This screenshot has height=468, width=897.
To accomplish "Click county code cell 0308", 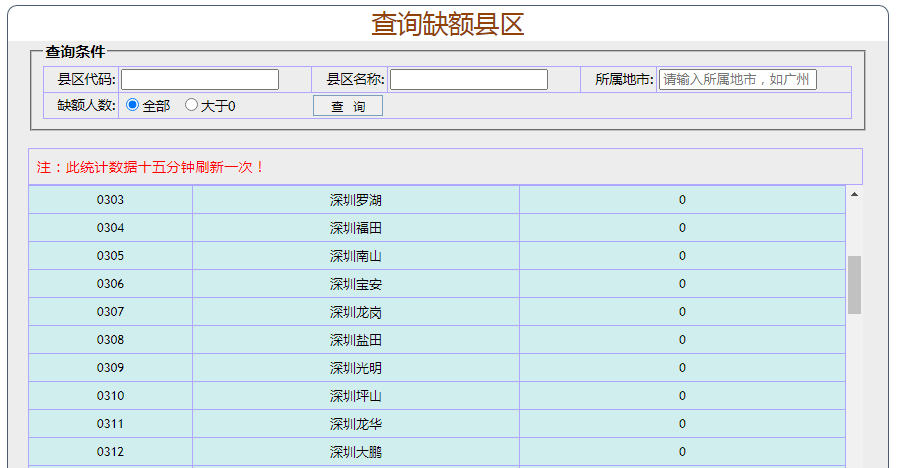I will click(110, 340).
